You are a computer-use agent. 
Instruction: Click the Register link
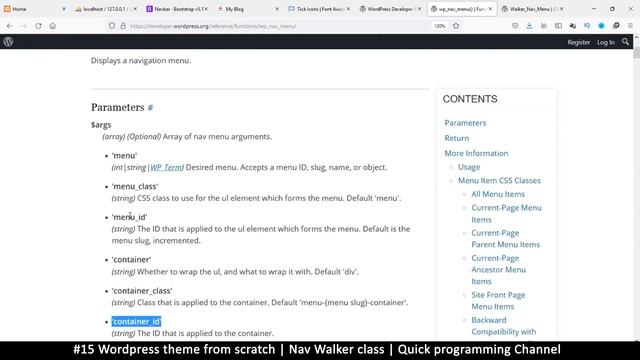click(x=578, y=42)
